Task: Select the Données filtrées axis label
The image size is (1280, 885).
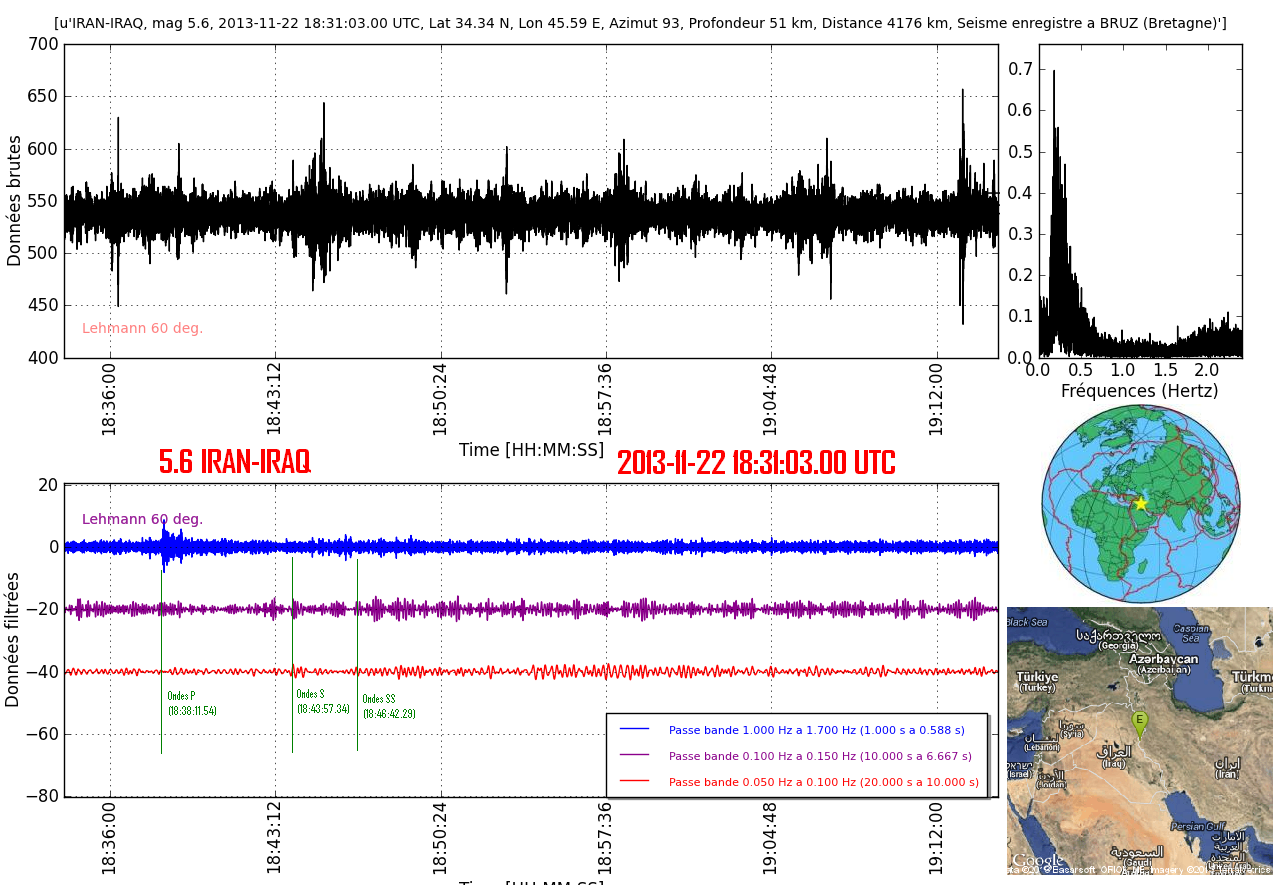Action: [x=13, y=640]
